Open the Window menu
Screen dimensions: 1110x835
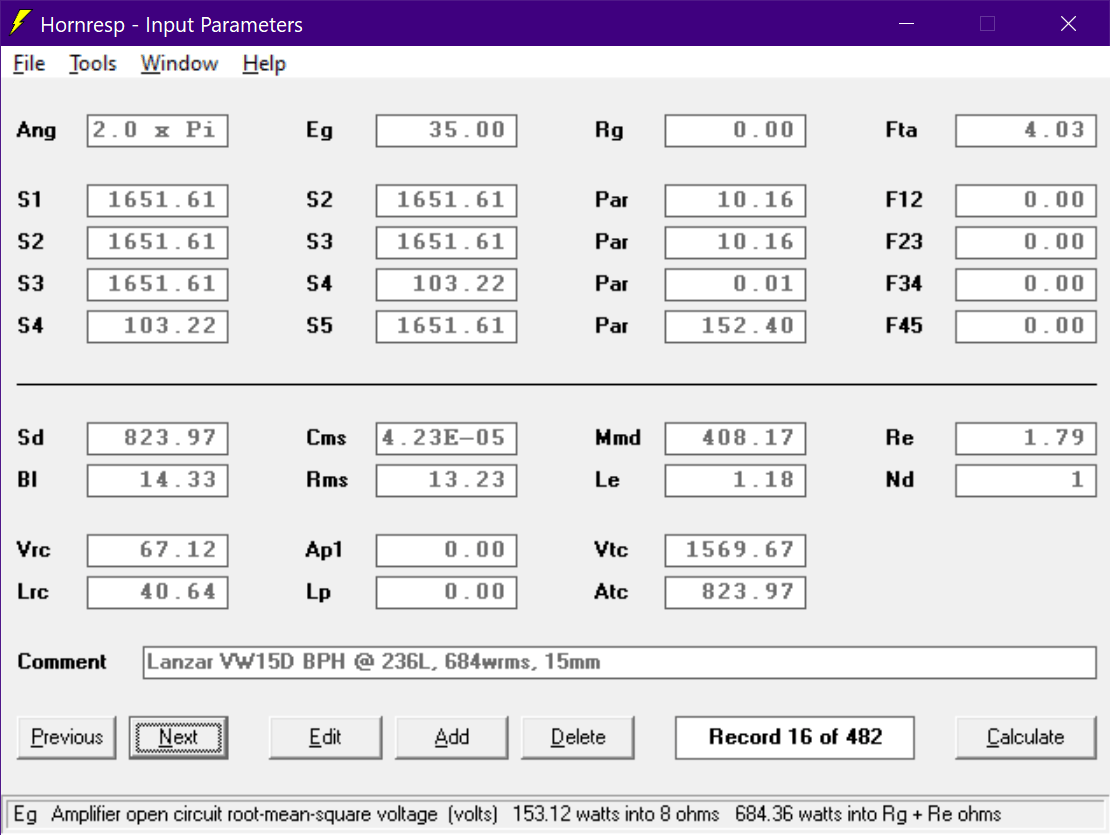(x=179, y=64)
